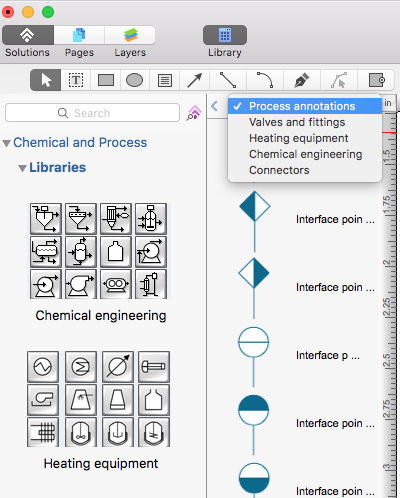This screenshot has width=400, height=498.
Task: Choose Chemical engineering in dropdown list
Action: pyautogui.click(x=305, y=154)
